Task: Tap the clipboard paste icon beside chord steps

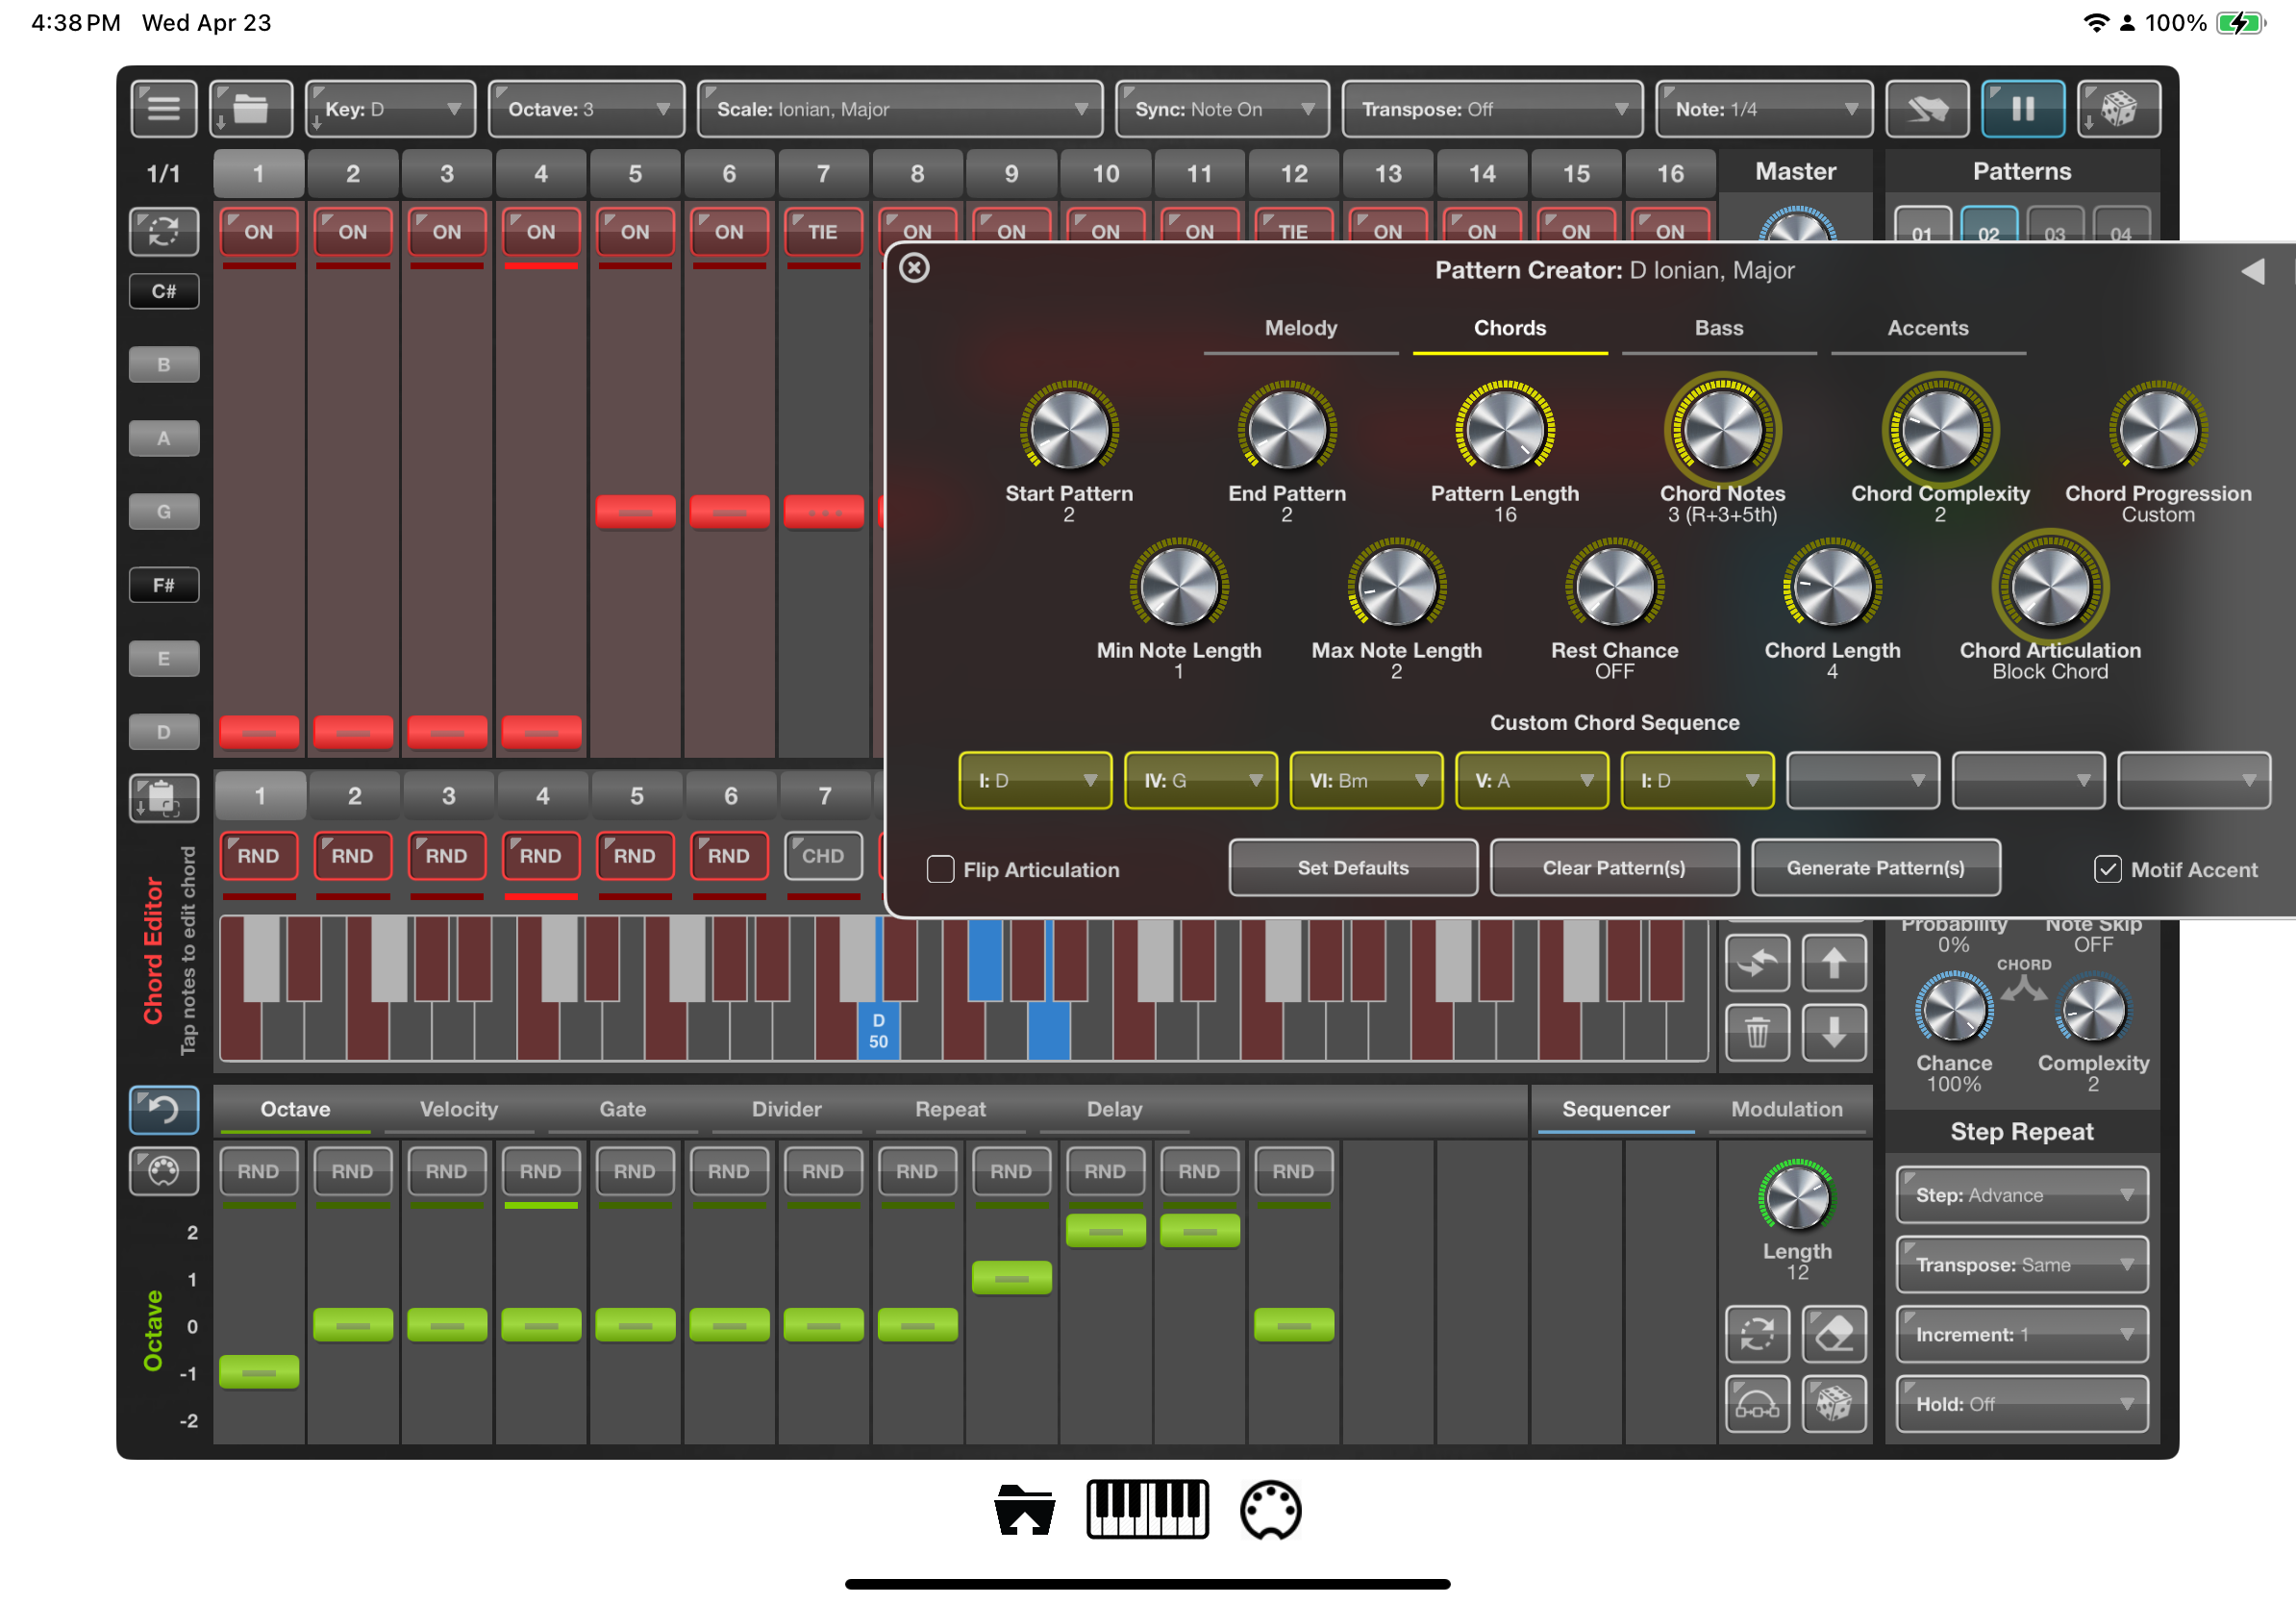Action: (164, 798)
